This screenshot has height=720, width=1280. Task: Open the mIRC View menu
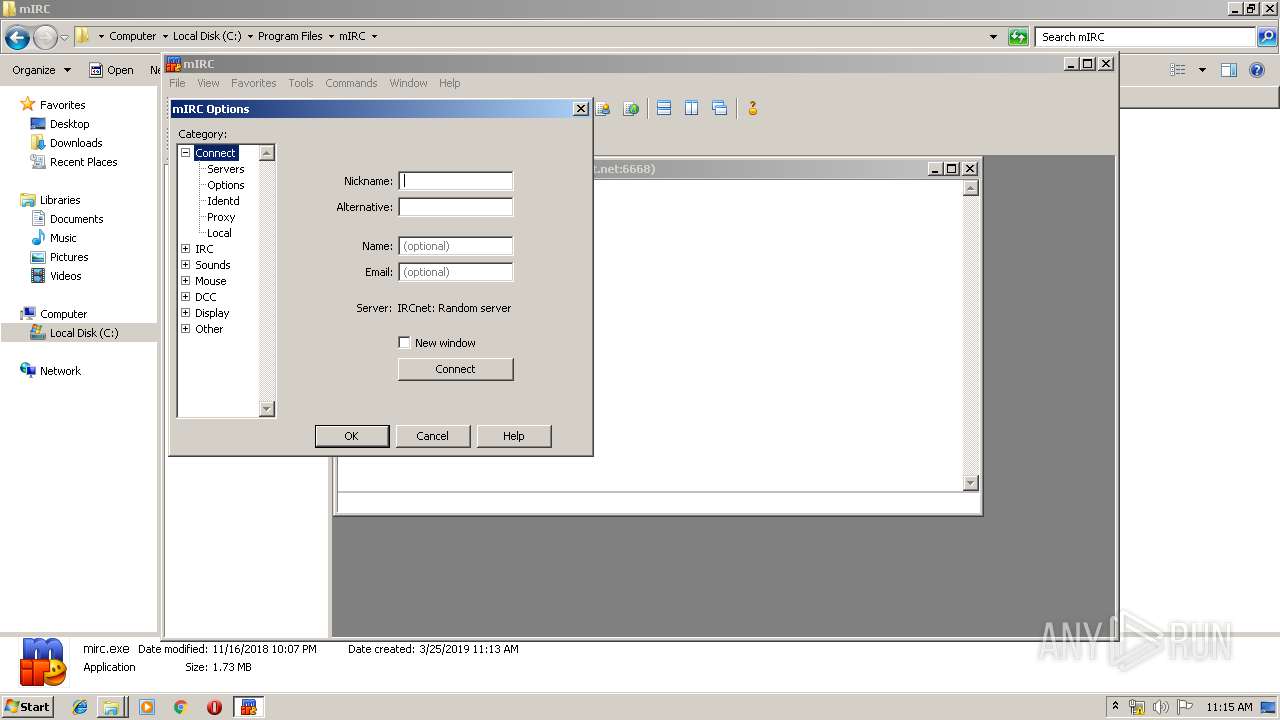(208, 83)
